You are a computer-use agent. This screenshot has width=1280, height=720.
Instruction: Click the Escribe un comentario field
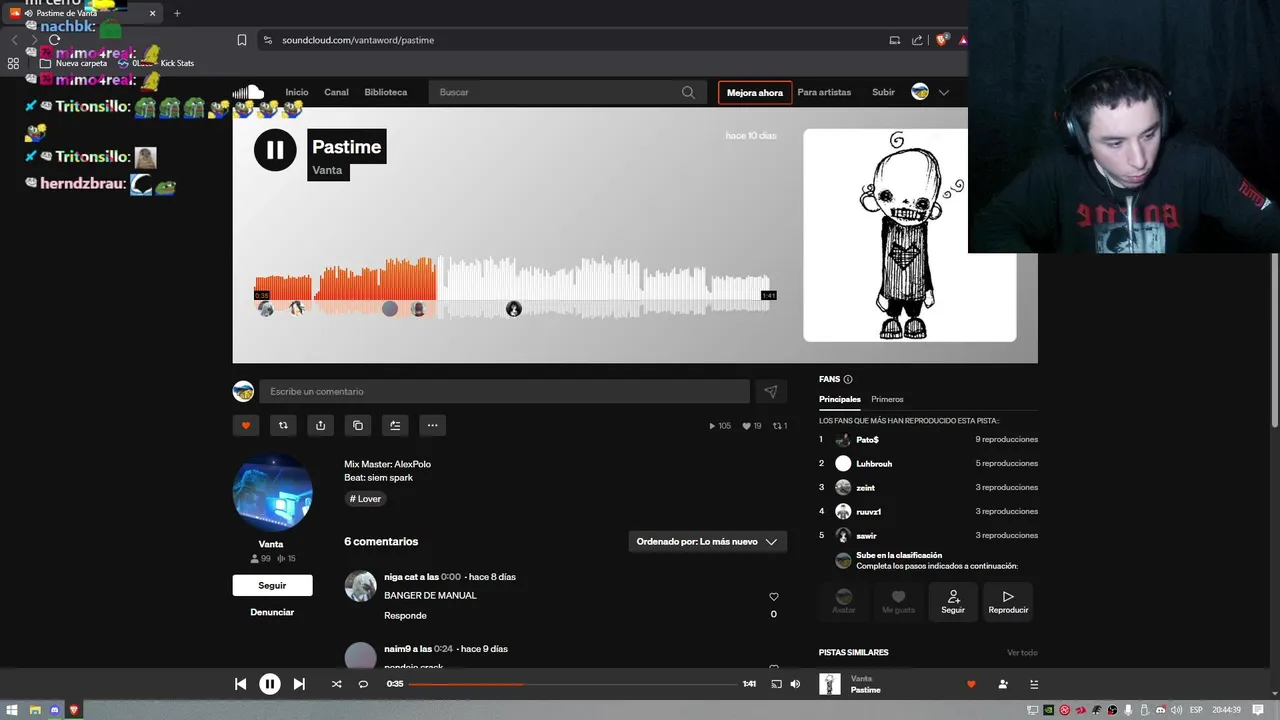tap(504, 391)
